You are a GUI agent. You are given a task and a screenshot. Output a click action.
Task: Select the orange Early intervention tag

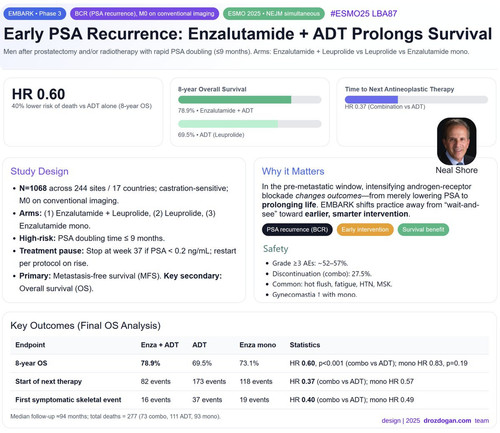[365, 230]
